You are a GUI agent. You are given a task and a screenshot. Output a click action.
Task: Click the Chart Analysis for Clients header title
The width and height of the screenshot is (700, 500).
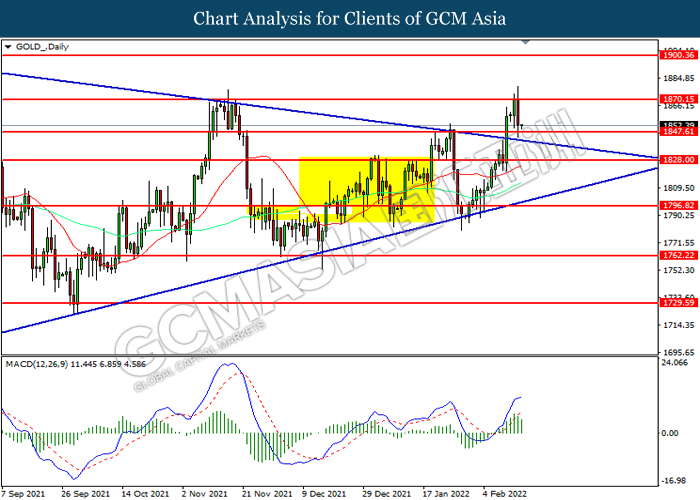[350, 19]
